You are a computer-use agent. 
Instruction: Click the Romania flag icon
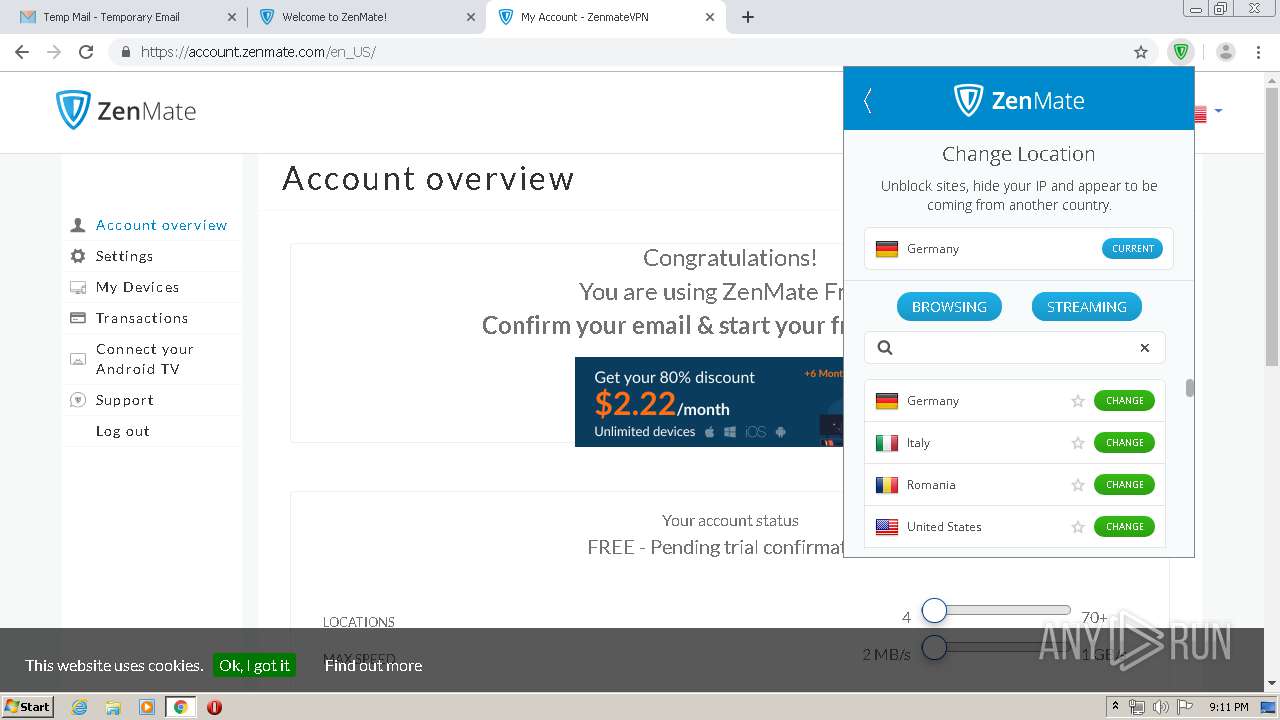(887, 485)
